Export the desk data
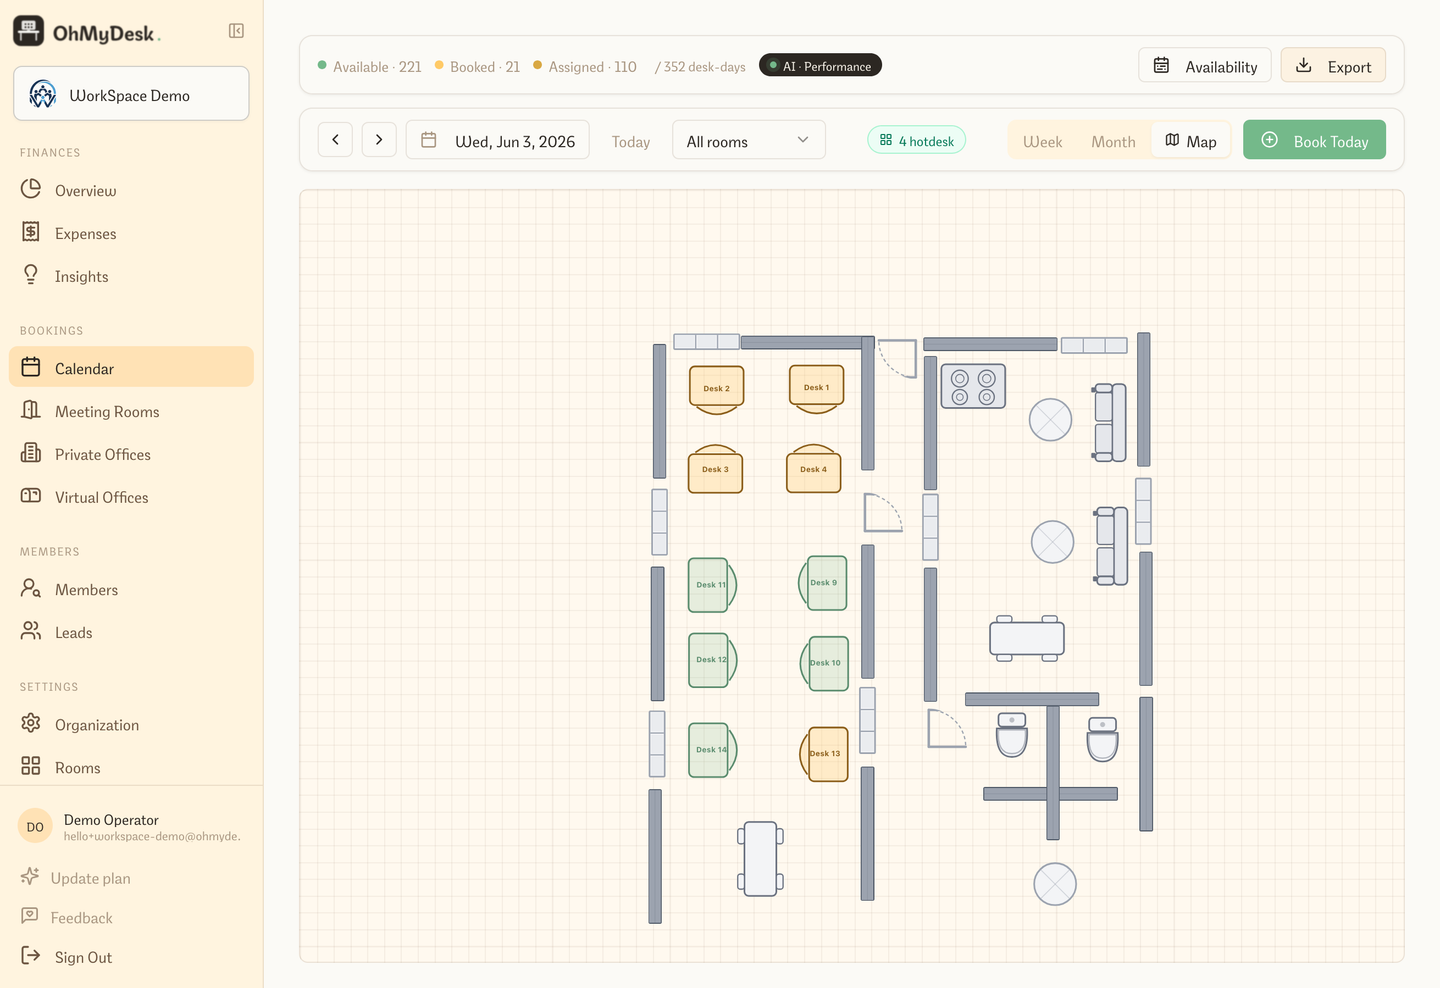Image resolution: width=1440 pixels, height=988 pixels. (x=1333, y=66)
